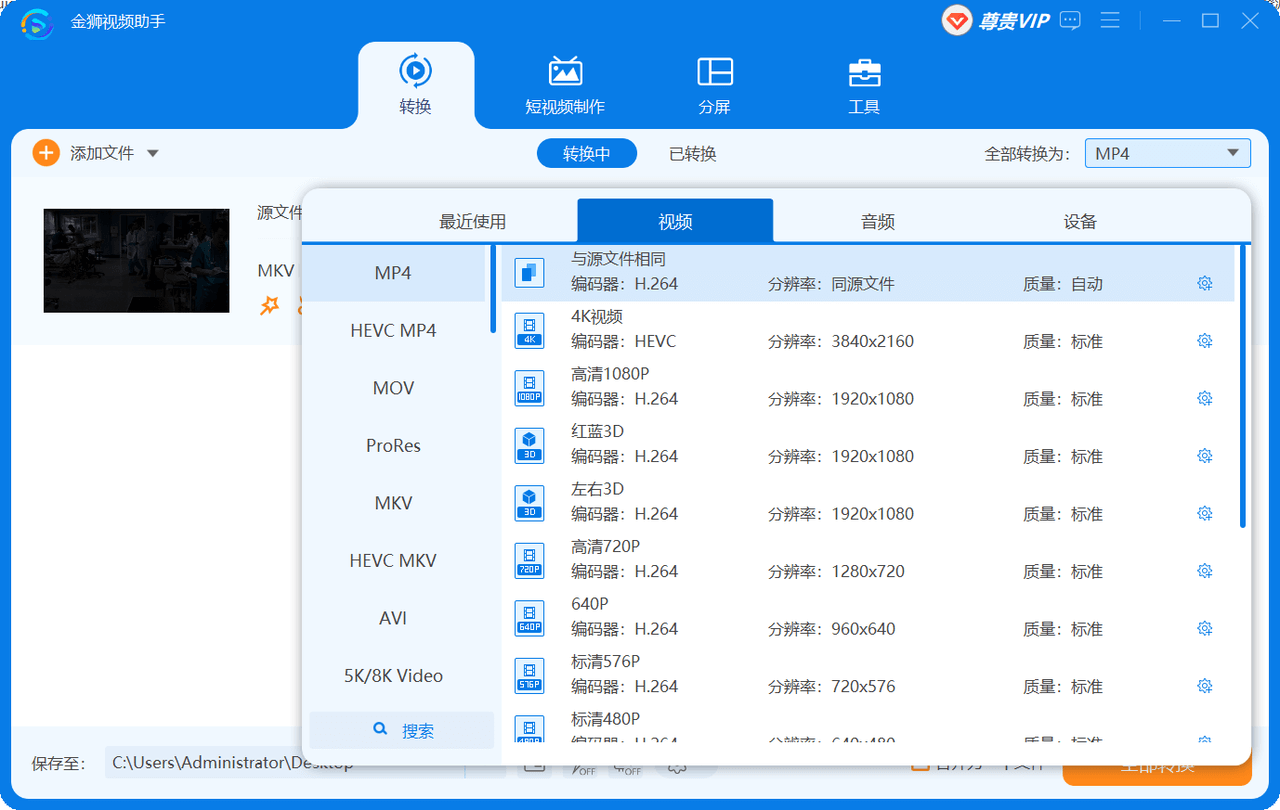Viewport: 1280px width, 810px height.
Task: Open the 分屏 split-screen icon
Action: [715, 72]
